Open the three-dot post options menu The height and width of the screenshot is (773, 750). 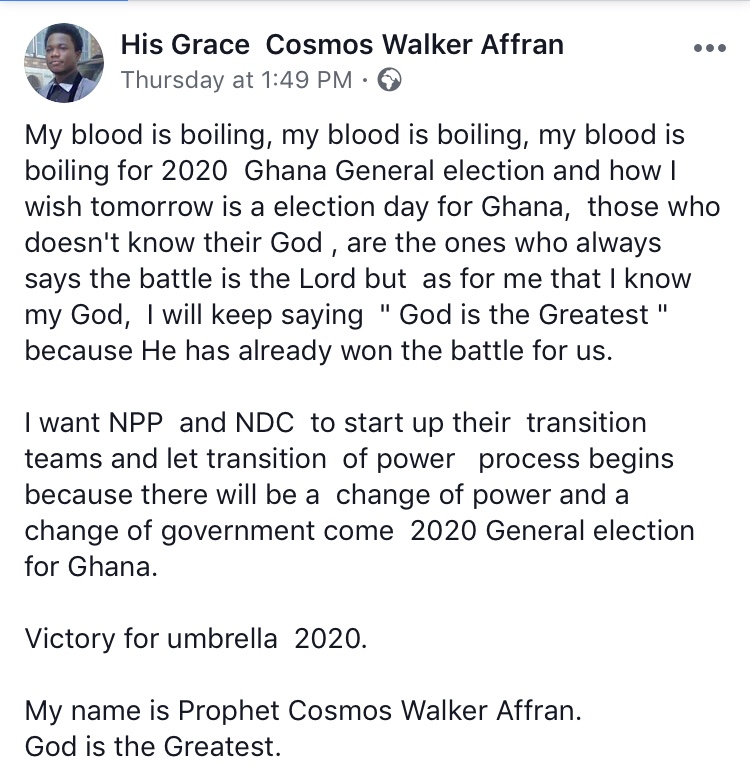710,48
